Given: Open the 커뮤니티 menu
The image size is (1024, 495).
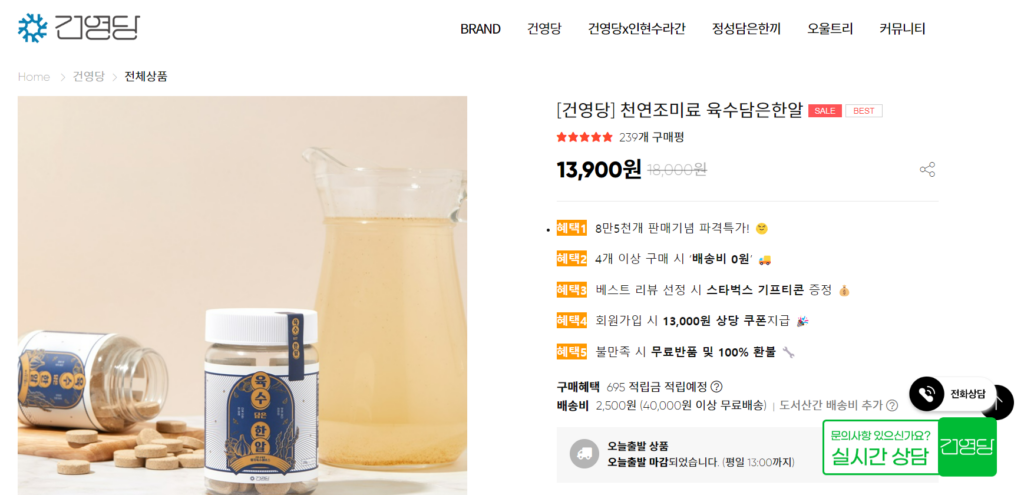Looking at the screenshot, I should 903,29.
